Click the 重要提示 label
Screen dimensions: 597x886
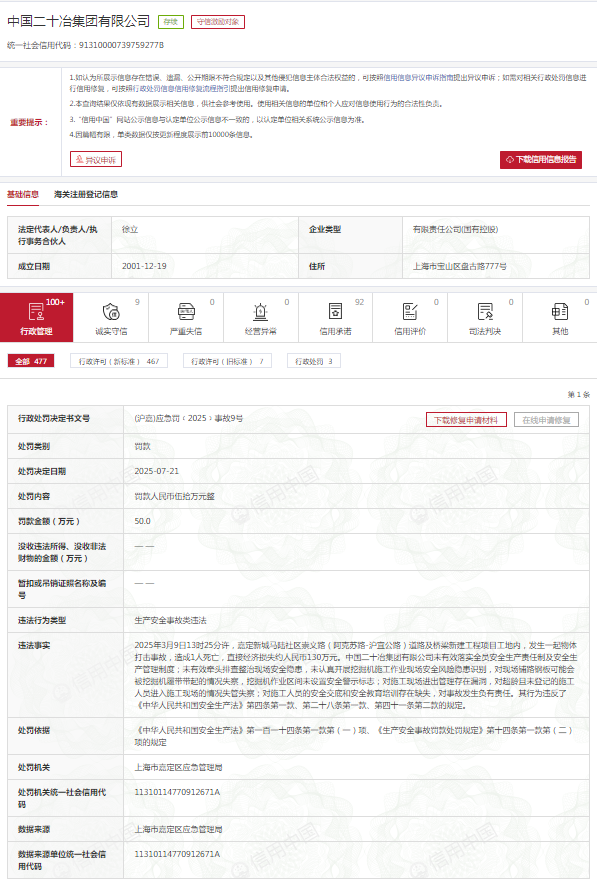point(29,123)
